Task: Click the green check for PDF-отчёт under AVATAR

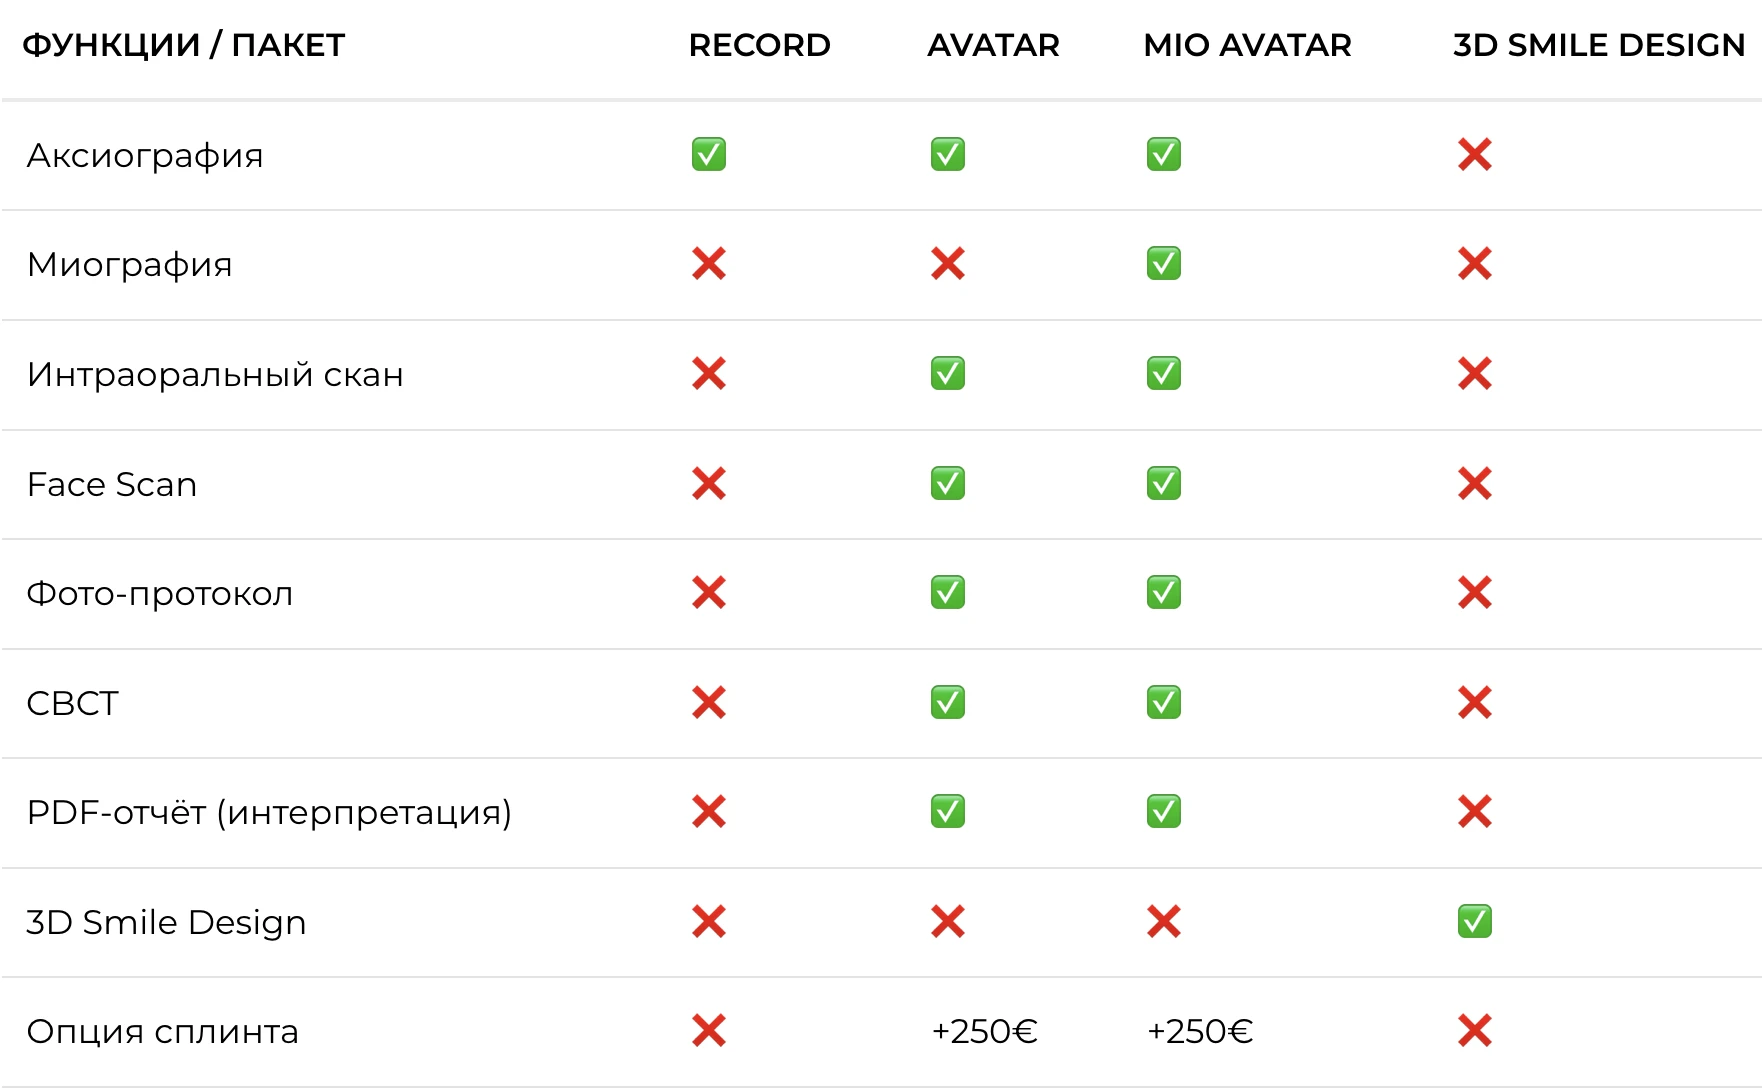Action: (x=947, y=812)
